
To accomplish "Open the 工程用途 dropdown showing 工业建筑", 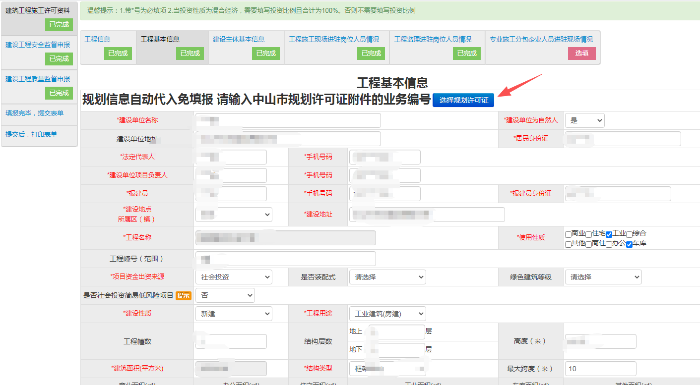I will coord(387,314).
